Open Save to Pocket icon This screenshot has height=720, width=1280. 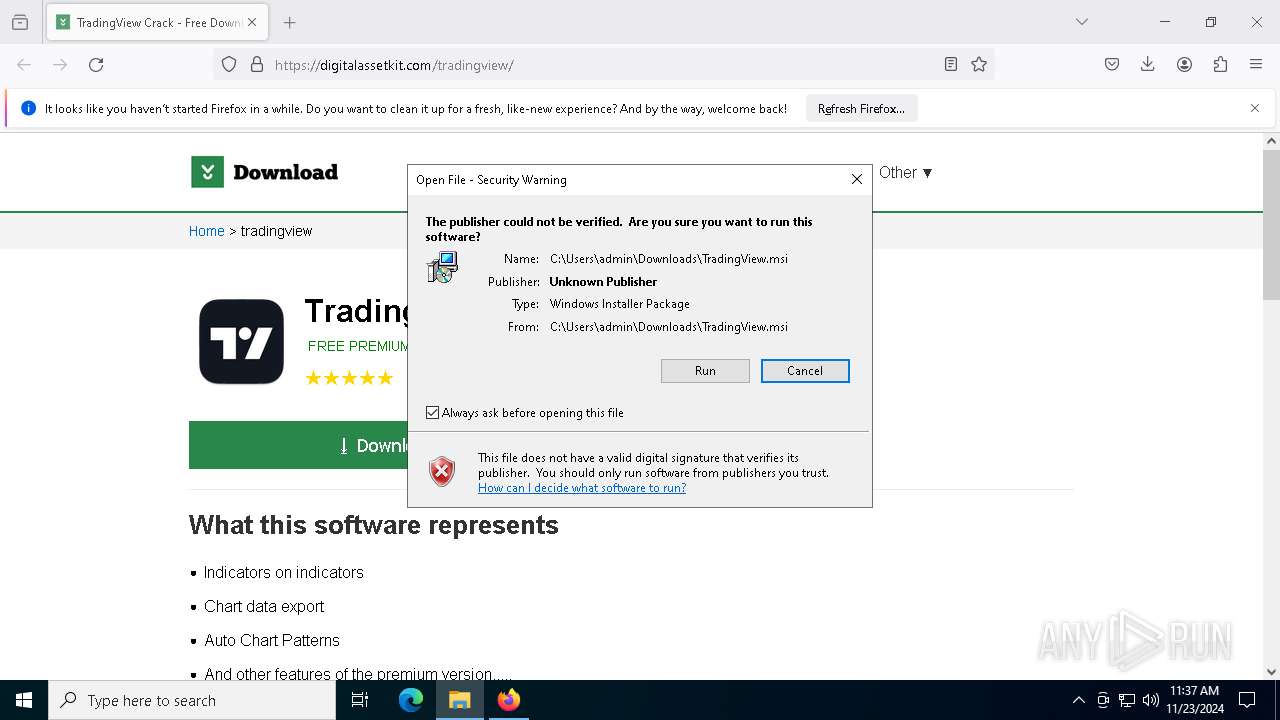[x=1112, y=65]
